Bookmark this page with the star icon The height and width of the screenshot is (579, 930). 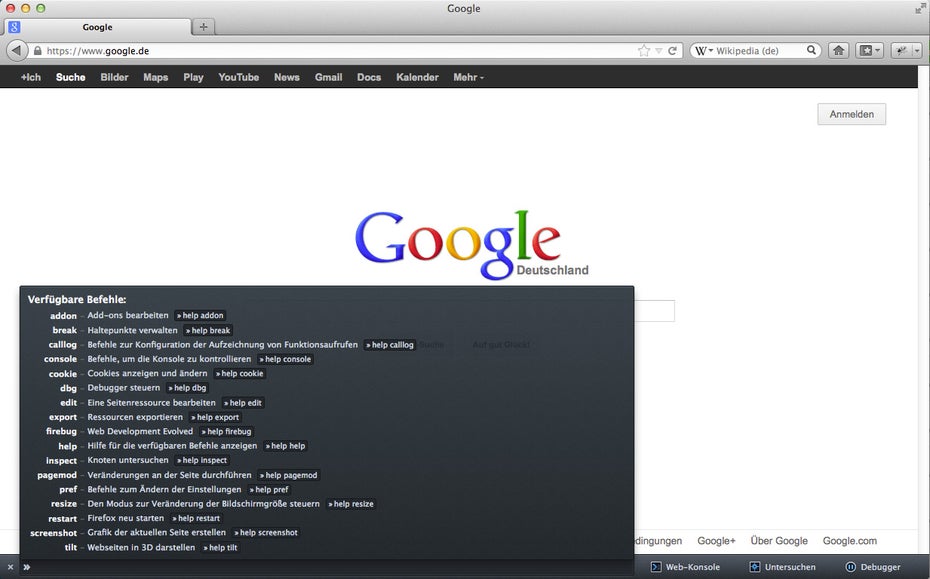click(644, 50)
